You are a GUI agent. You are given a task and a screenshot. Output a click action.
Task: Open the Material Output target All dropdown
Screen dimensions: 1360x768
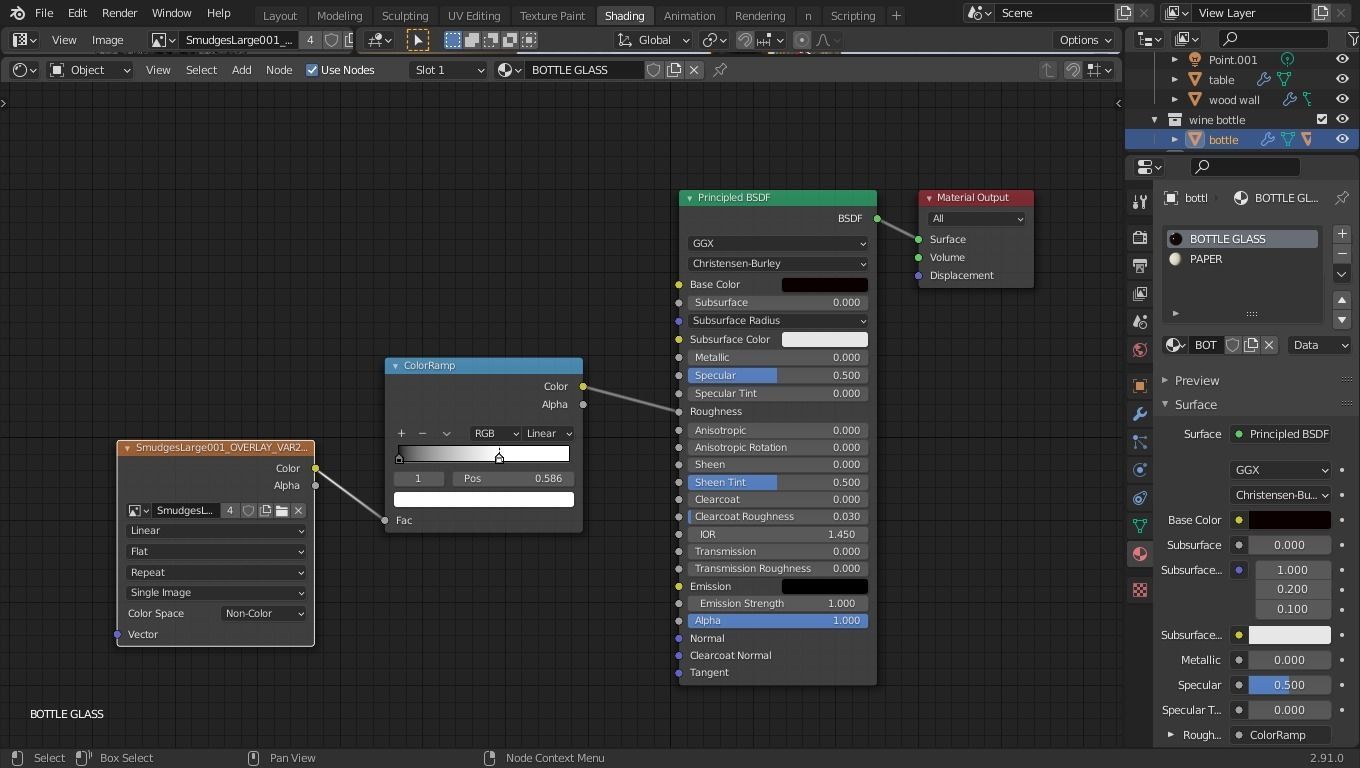point(977,219)
